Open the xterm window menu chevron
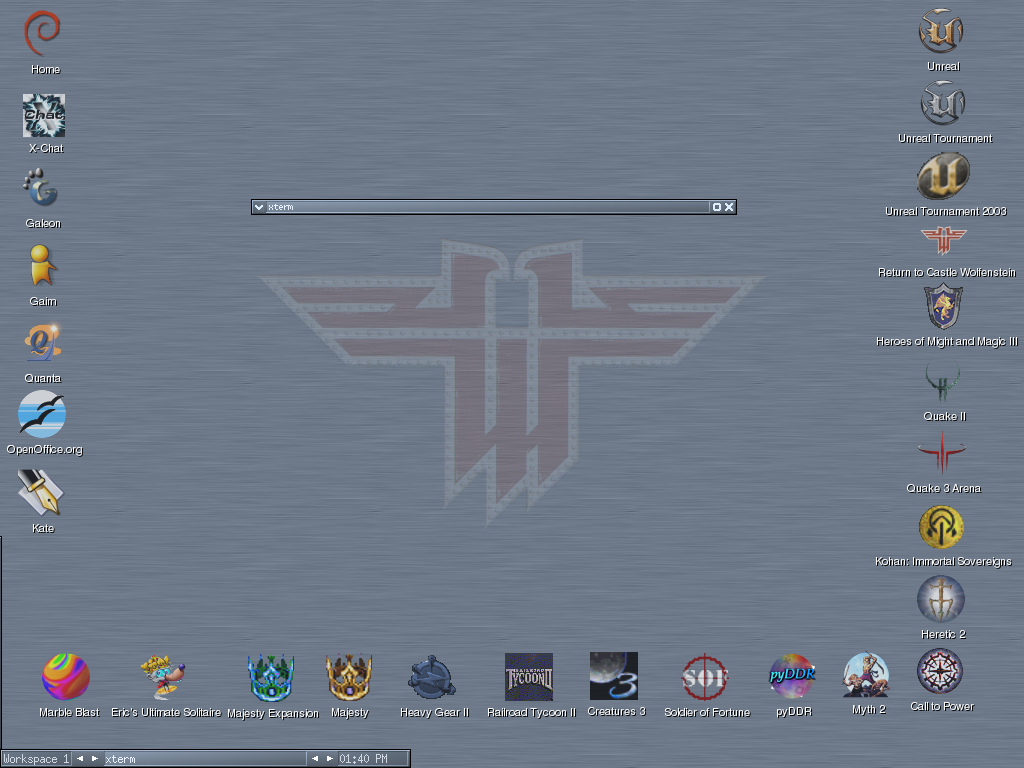1024x768 pixels. click(259, 207)
